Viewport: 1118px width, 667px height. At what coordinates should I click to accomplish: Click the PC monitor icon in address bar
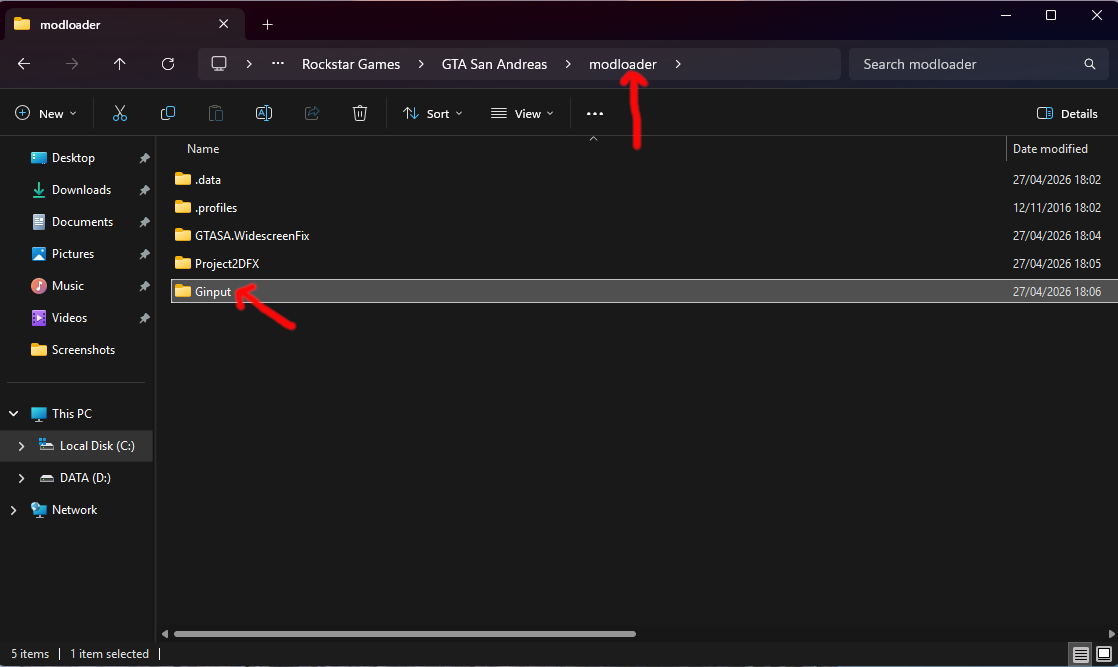point(219,63)
